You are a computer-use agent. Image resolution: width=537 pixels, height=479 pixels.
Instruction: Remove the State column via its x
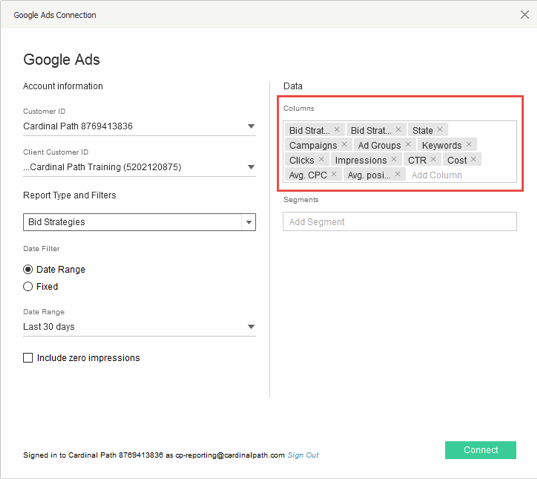tap(440, 129)
